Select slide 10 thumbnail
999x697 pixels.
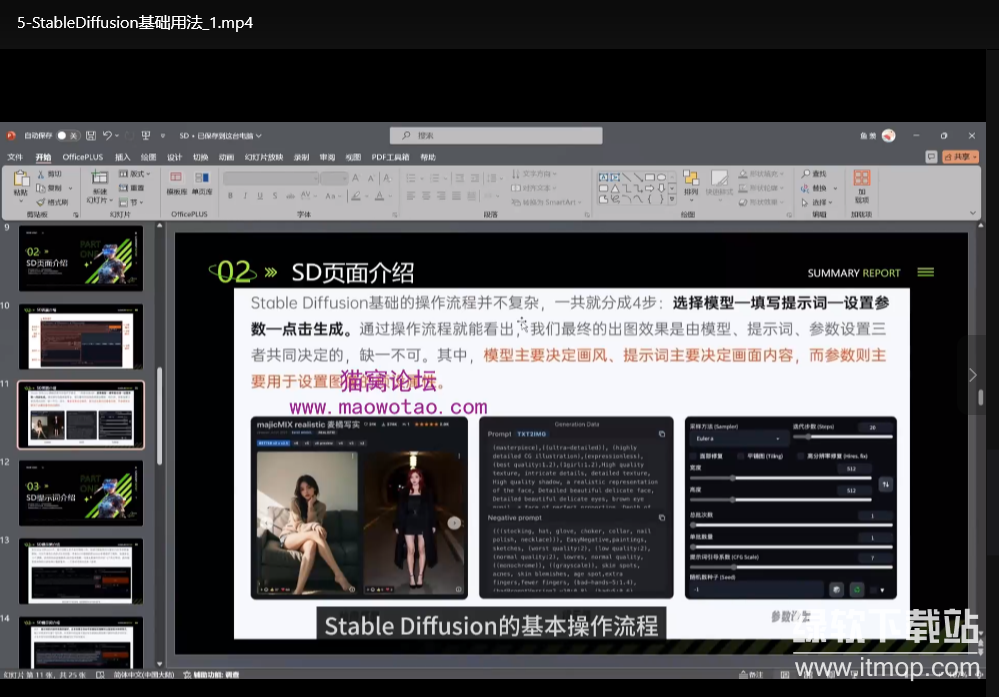tap(81, 336)
